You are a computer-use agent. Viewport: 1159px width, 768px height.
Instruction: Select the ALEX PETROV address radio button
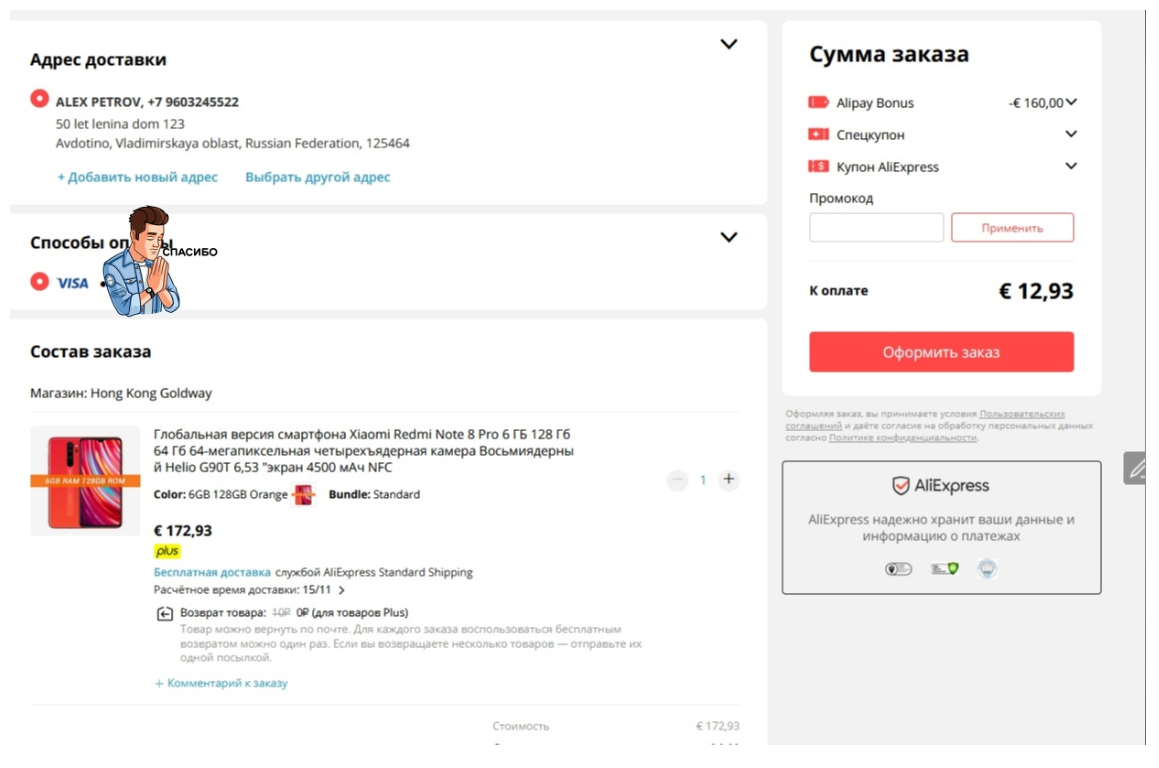coord(40,99)
